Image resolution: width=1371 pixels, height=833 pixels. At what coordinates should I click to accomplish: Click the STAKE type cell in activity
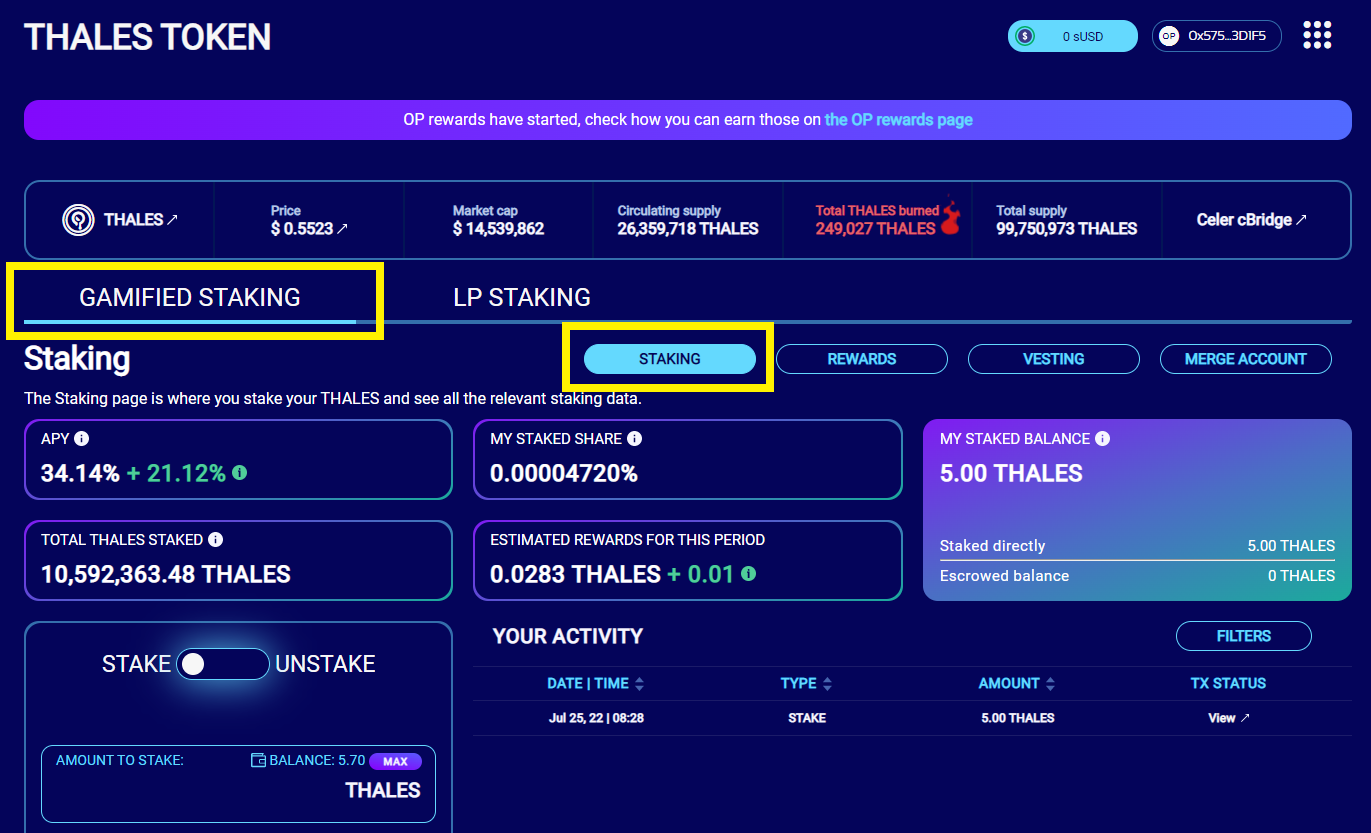807,718
